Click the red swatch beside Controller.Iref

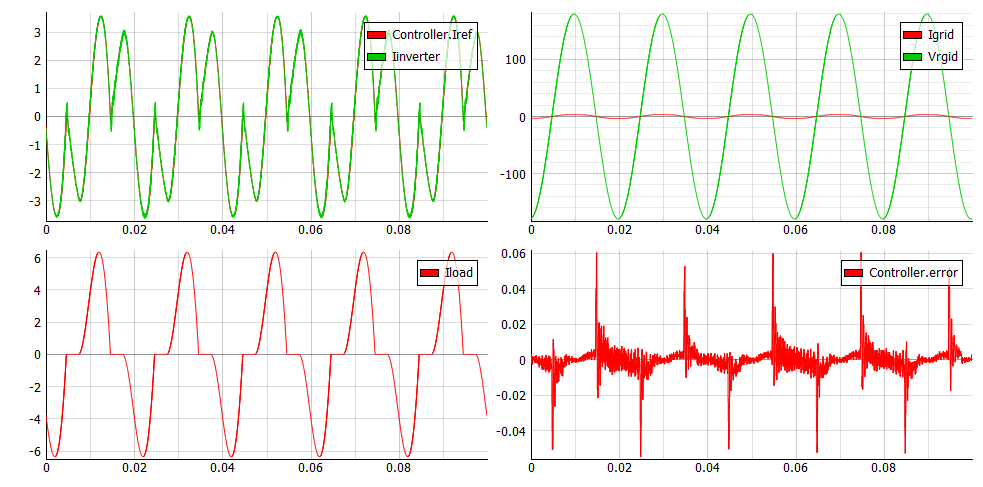(x=377, y=36)
